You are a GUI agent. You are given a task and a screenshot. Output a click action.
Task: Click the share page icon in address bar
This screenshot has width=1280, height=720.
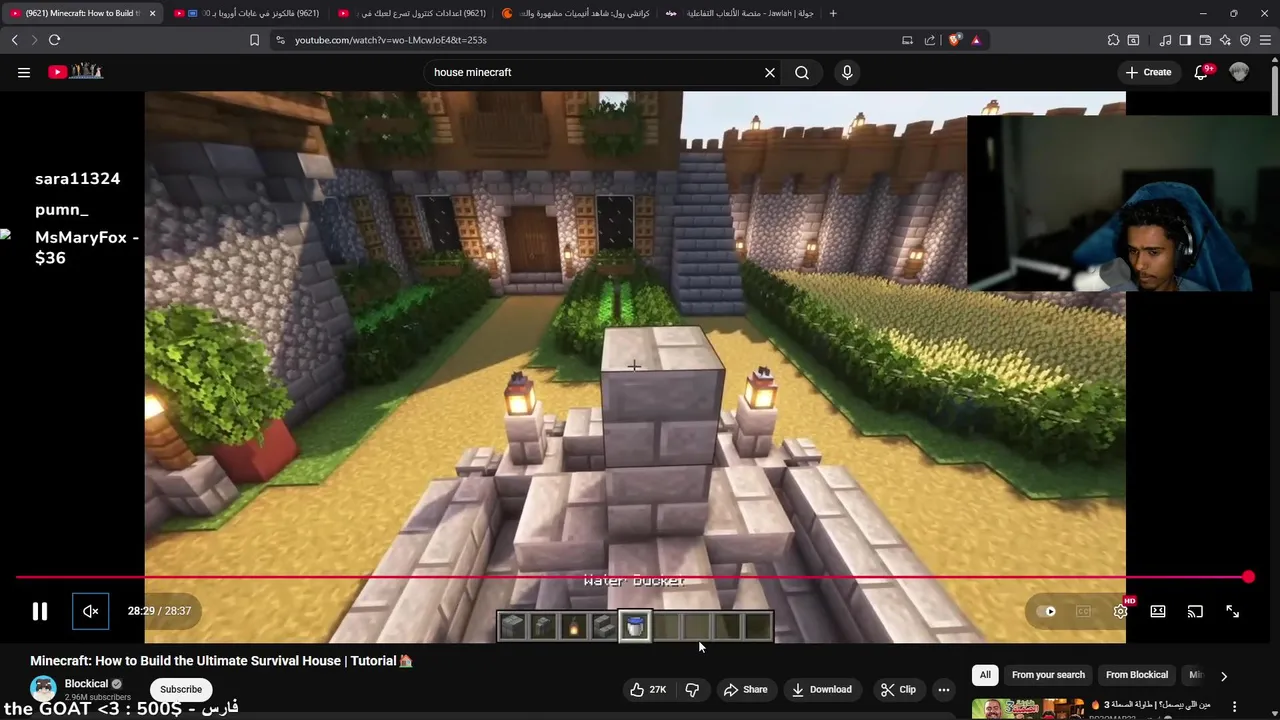point(930,40)
